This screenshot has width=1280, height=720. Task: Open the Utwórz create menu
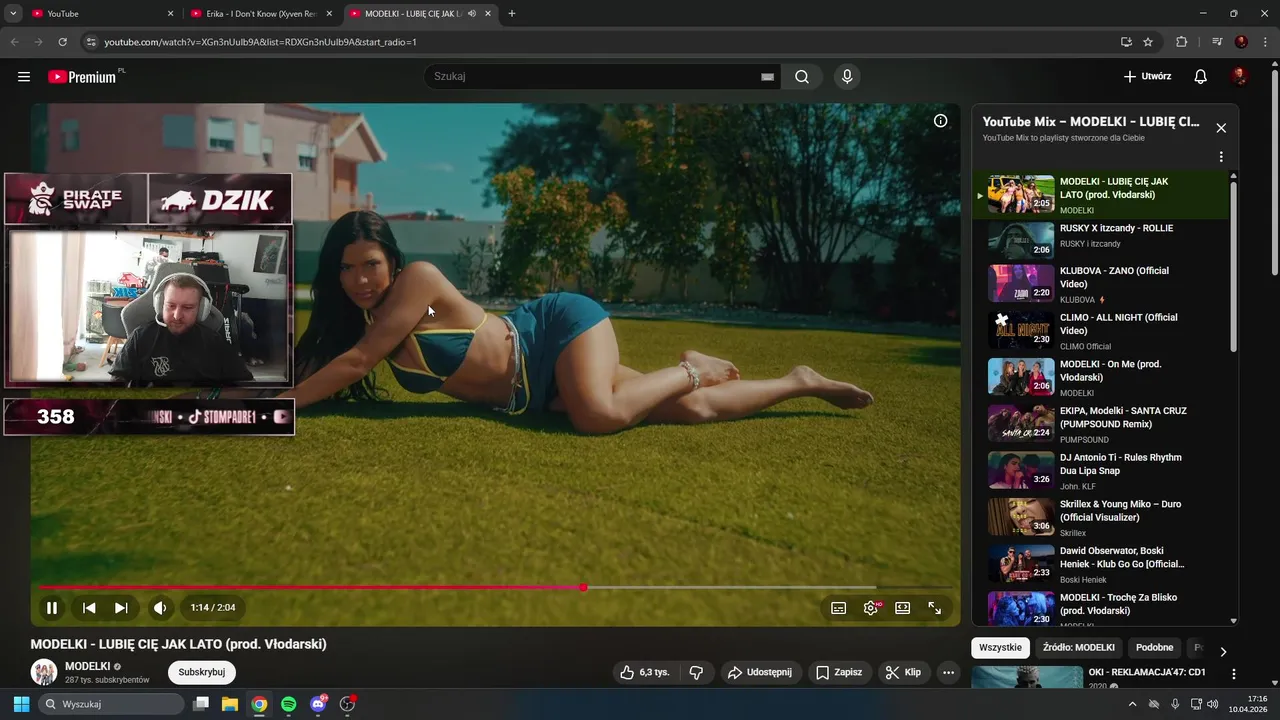point(1147,77)
